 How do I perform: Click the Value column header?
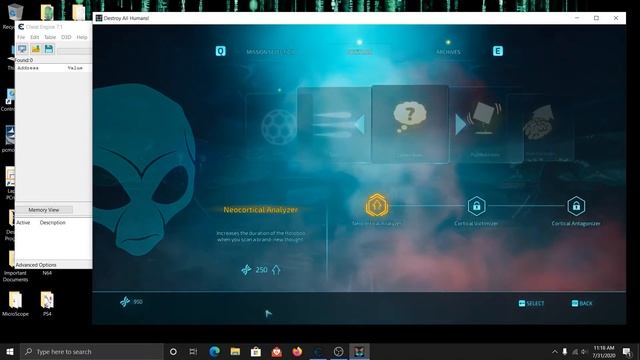pyautogui.click(x=75, y=68)
